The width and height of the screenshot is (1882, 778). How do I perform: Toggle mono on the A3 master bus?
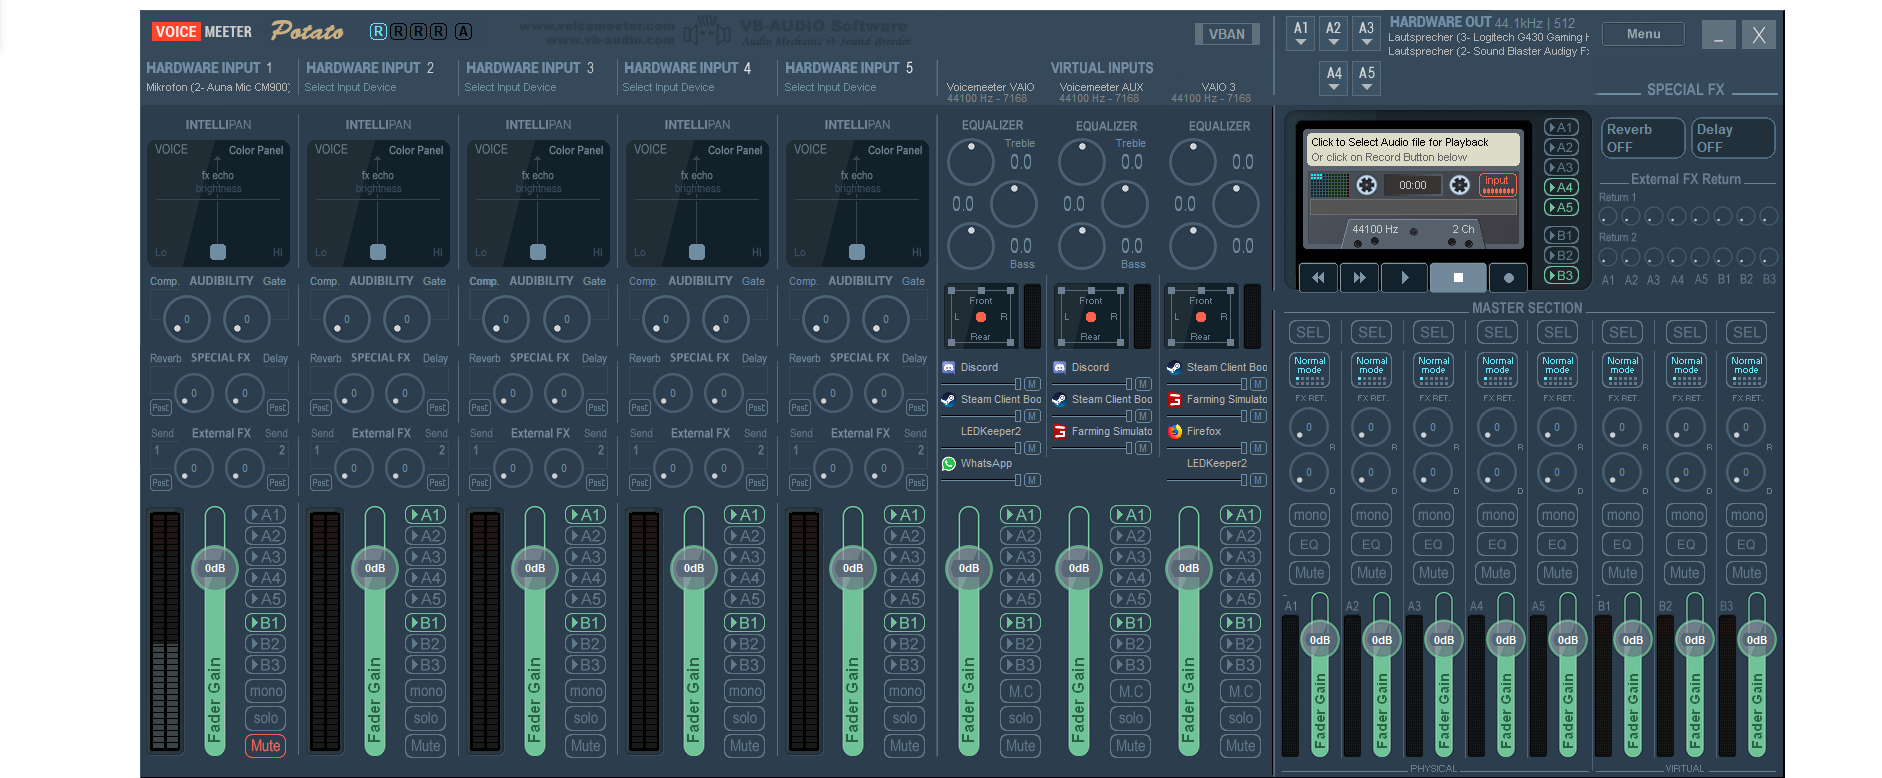point(1433,515)
